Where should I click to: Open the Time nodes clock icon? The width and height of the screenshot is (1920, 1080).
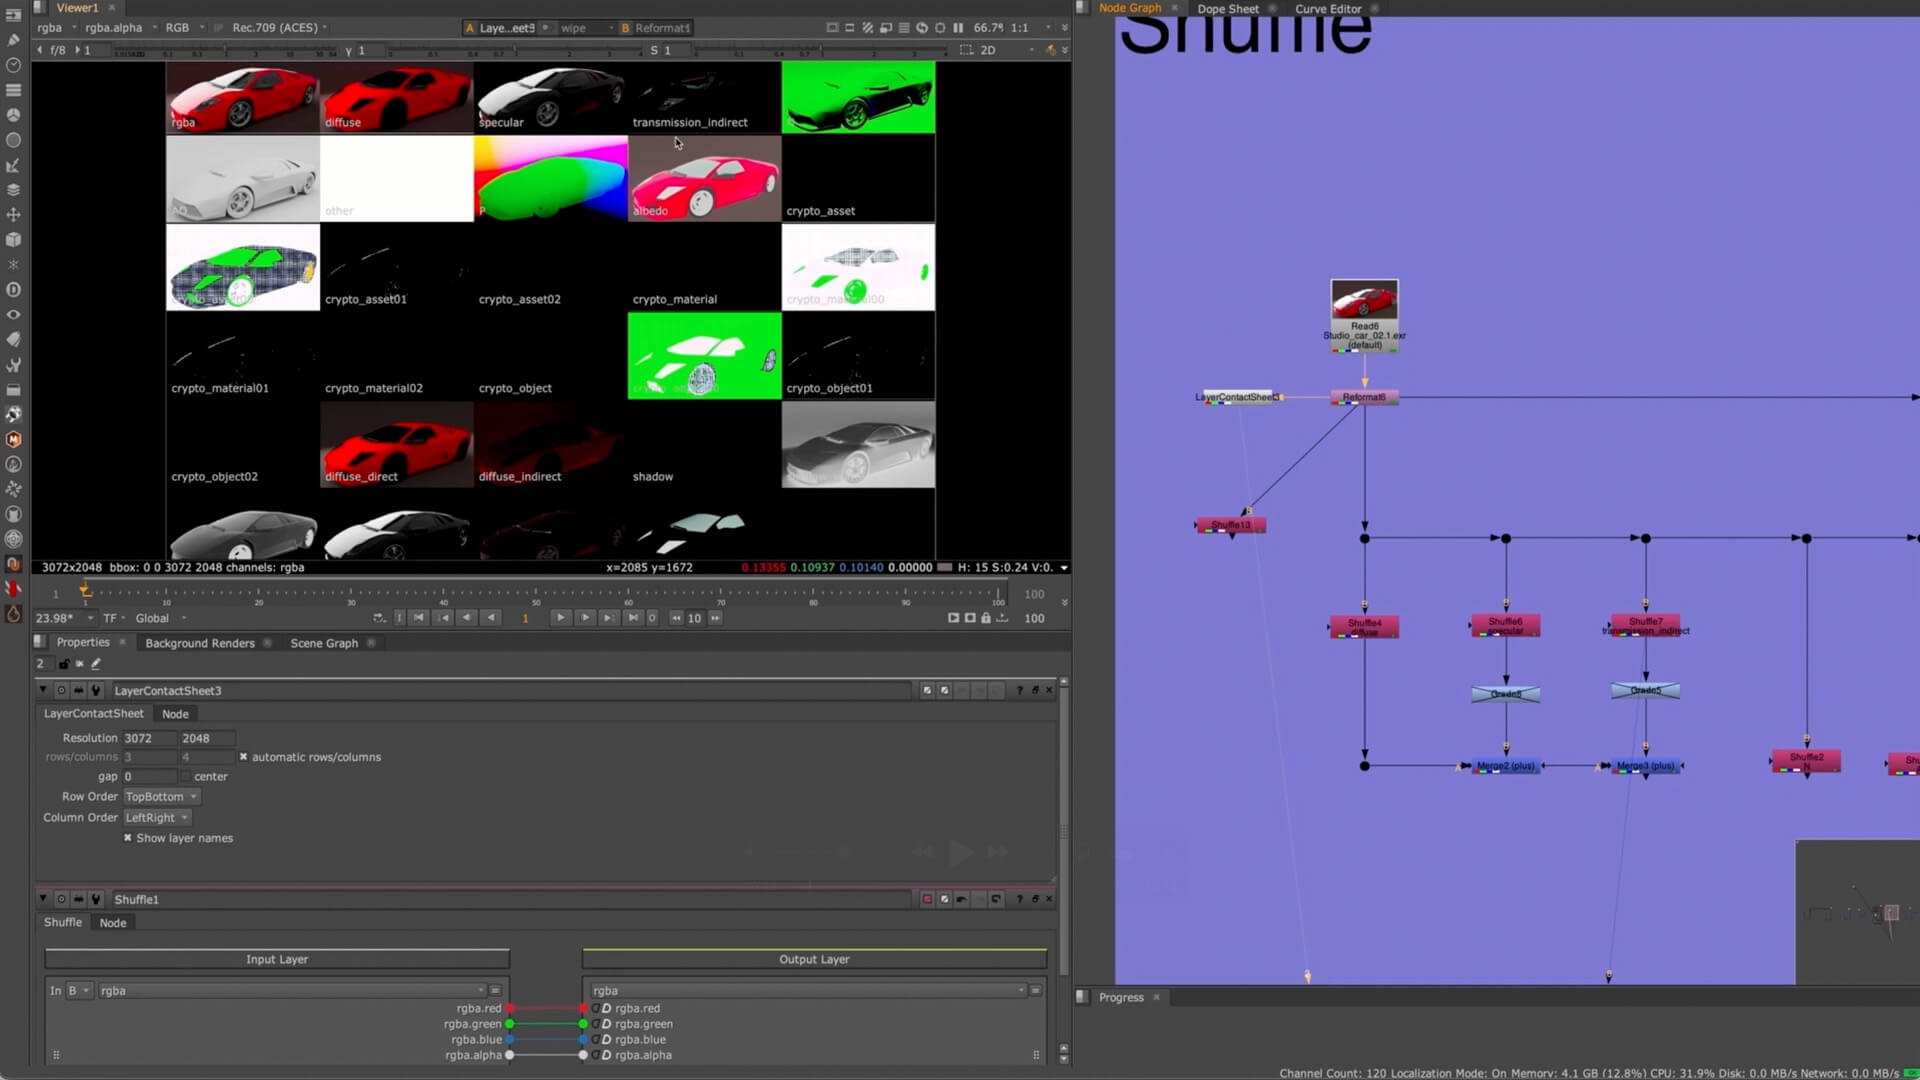point(13,66)
